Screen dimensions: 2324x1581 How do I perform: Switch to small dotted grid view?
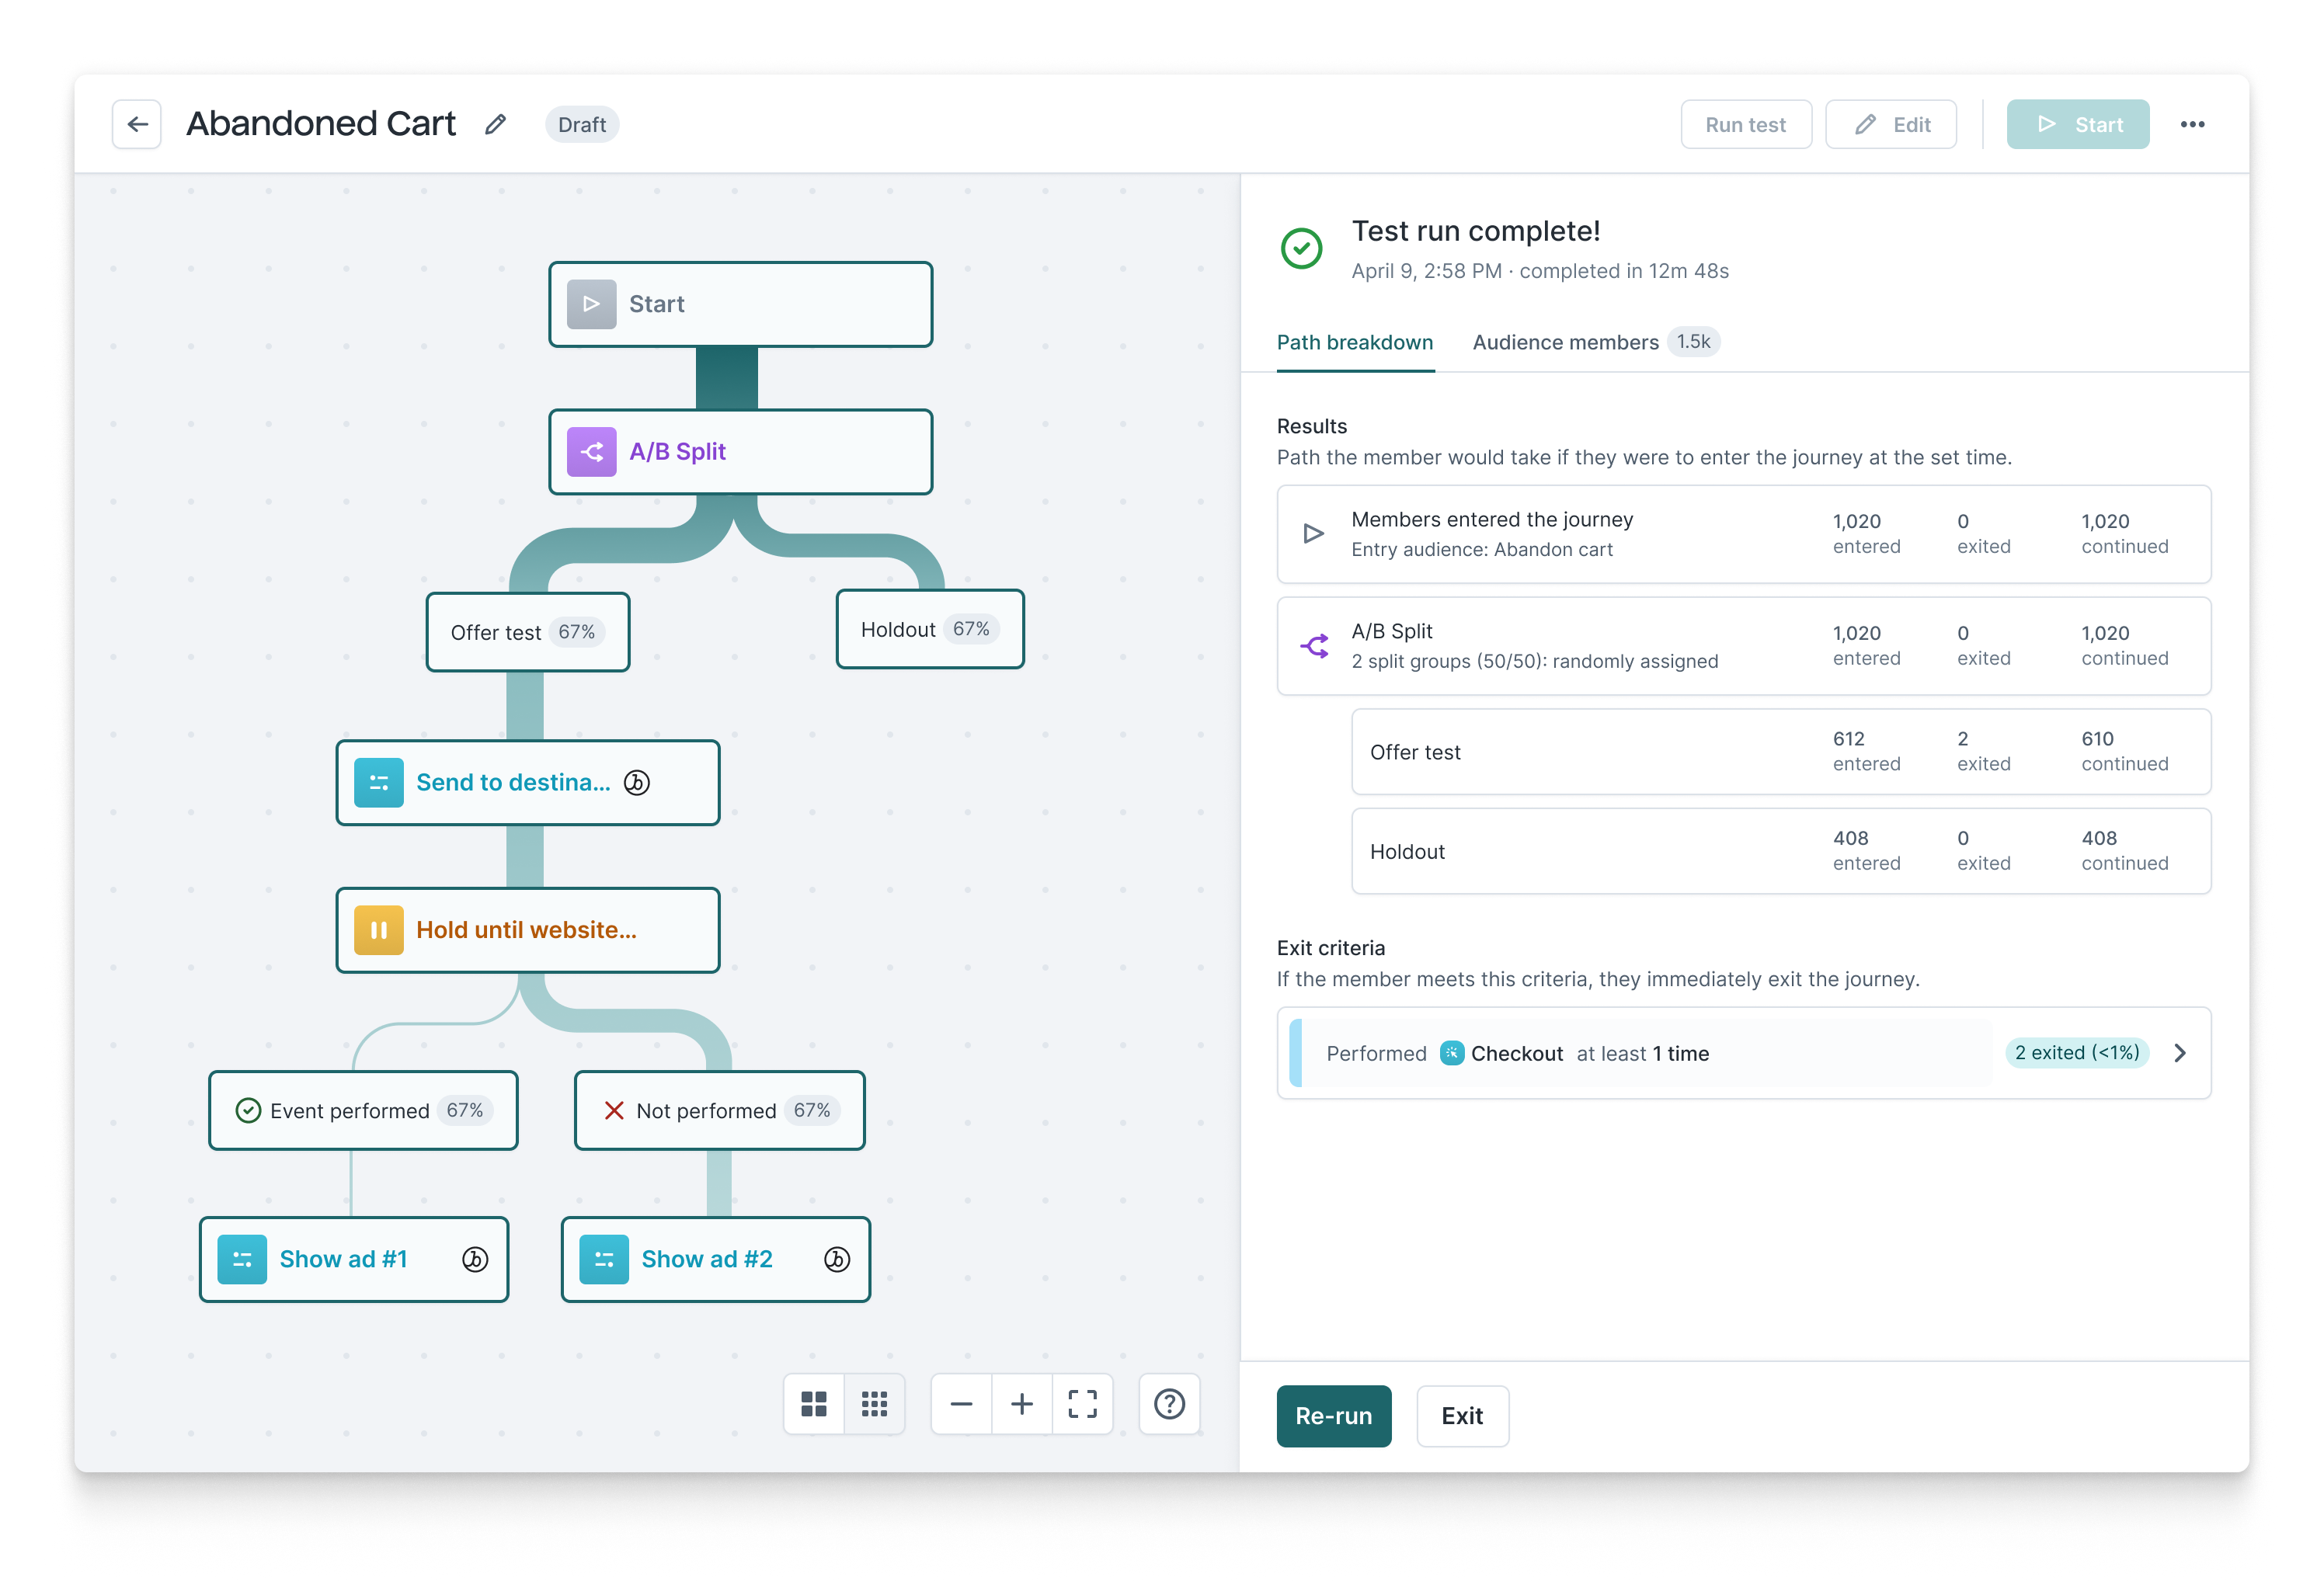[x=874, y=1404]
